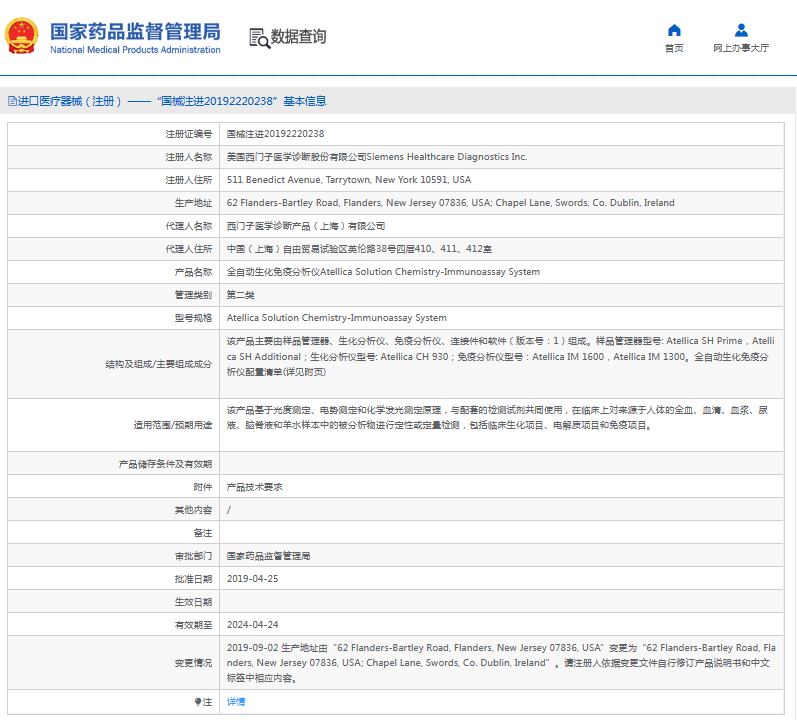Select the 产品技术要求 attachment value
Screen dimensions: 797x720
point(255,487)
